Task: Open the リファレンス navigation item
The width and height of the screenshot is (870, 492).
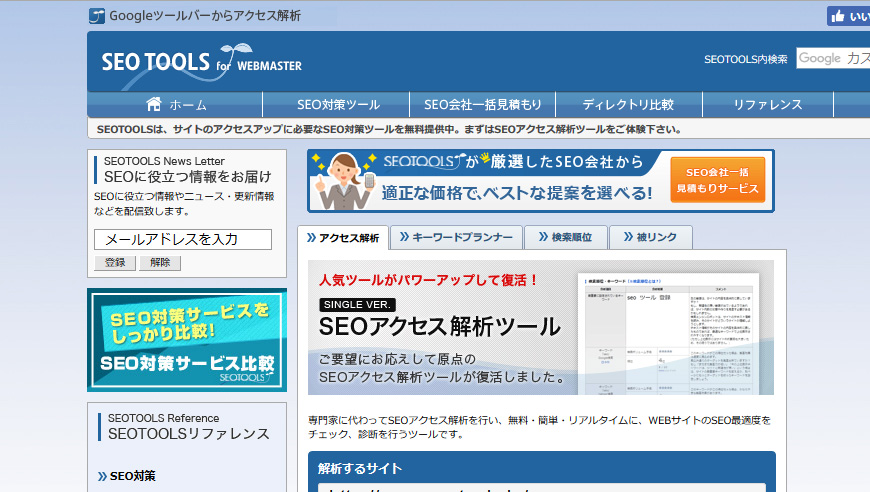Action: (767, 105)
